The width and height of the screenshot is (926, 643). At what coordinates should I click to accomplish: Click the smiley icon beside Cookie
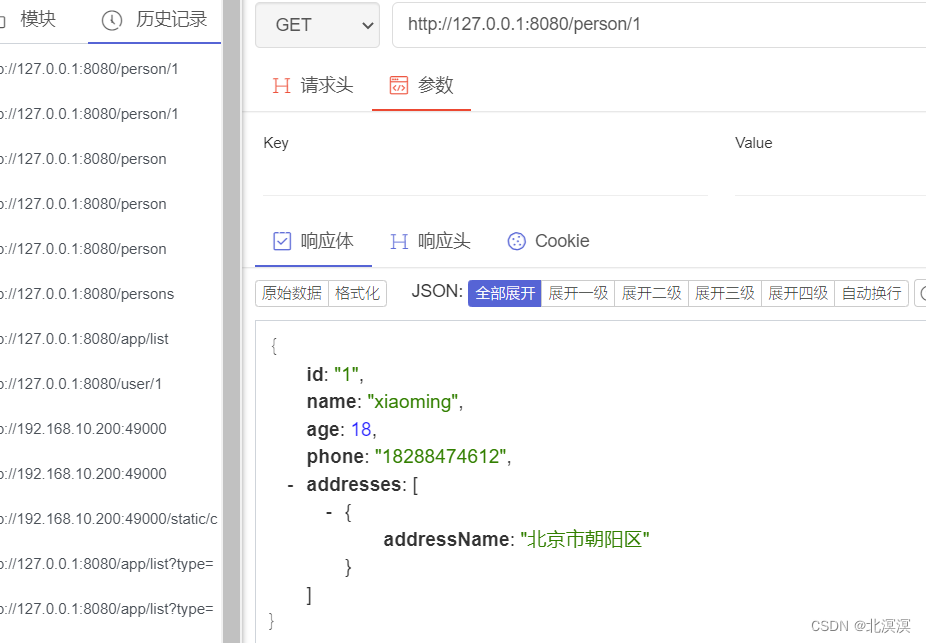tap(516, 241)
